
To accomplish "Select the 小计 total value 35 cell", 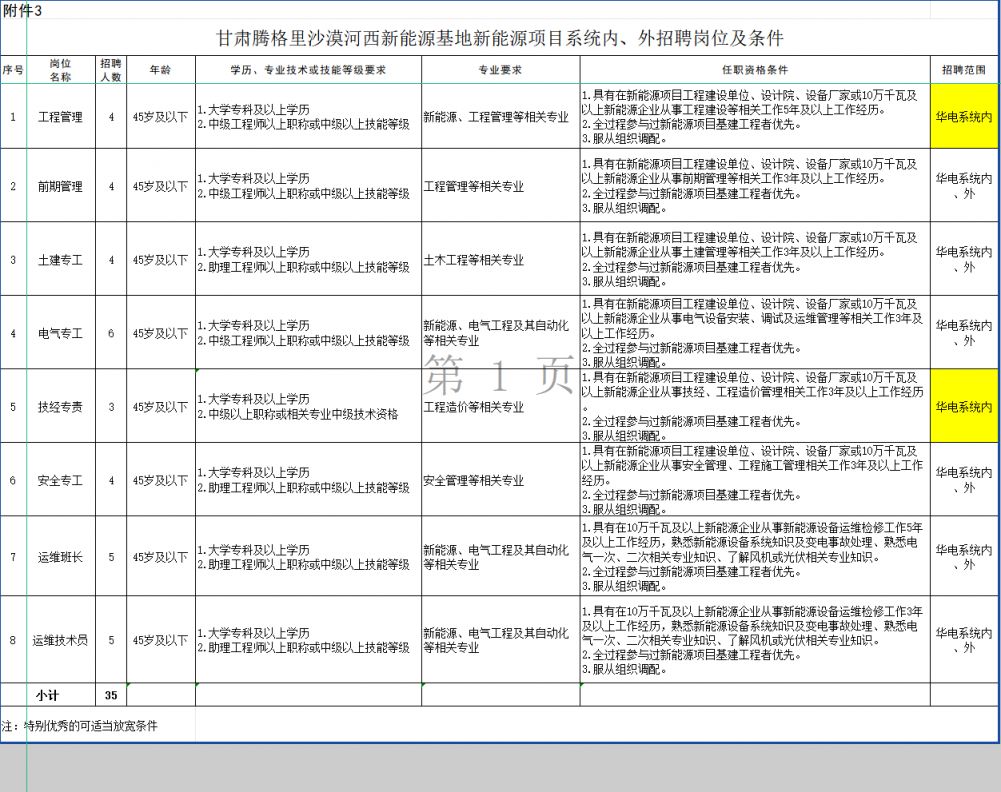I will tap(111, 695).
